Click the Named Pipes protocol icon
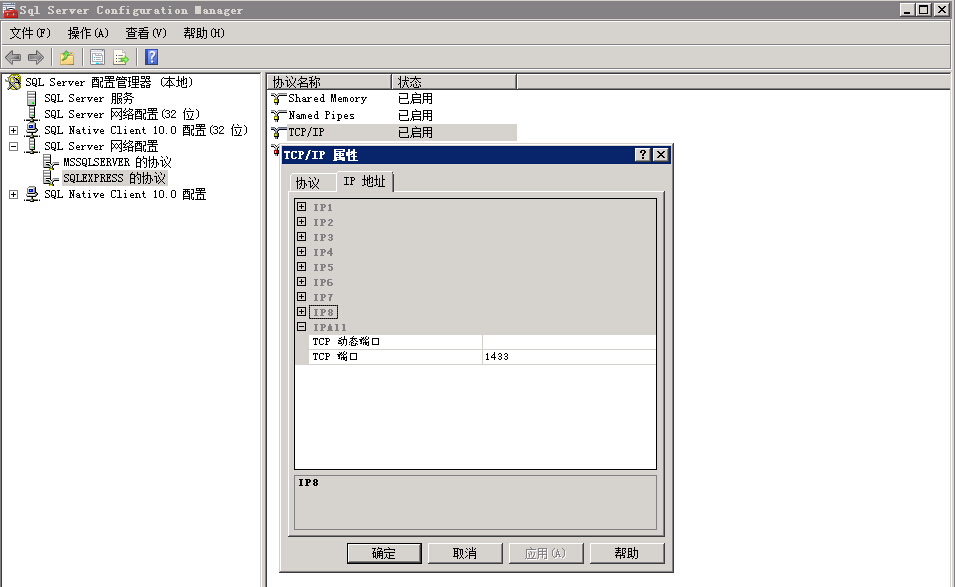 279,116
